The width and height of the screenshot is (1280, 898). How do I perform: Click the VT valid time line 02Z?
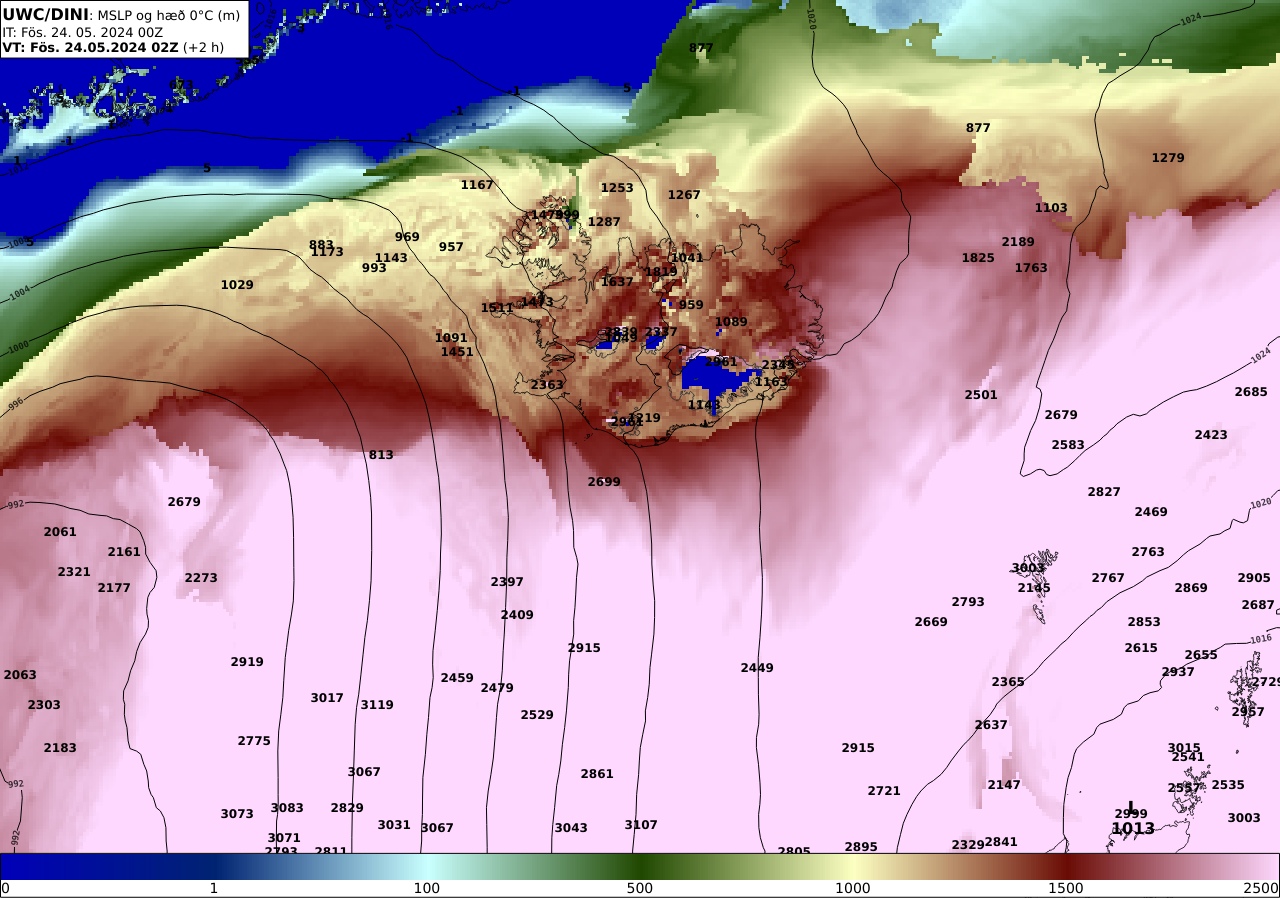click(113, 47)
